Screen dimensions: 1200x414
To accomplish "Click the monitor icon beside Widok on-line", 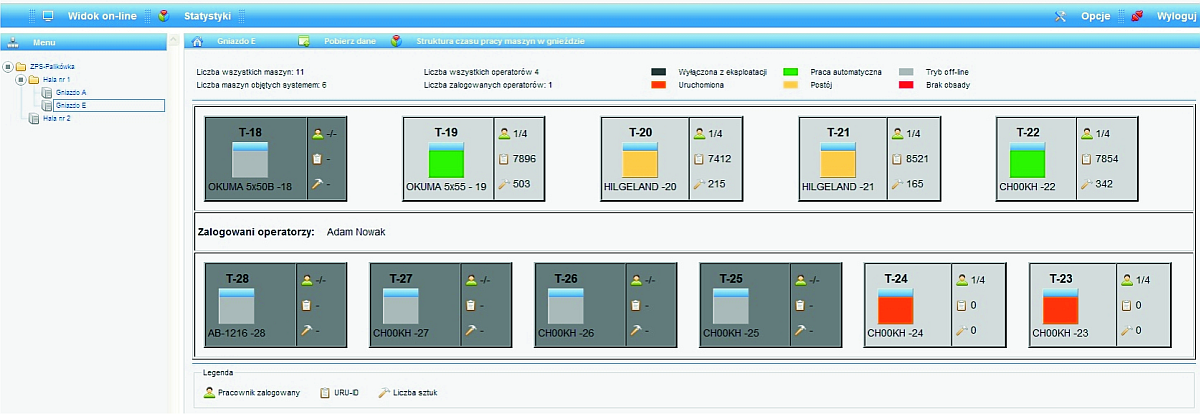I will pyautogui.click(x=47, y=17).
